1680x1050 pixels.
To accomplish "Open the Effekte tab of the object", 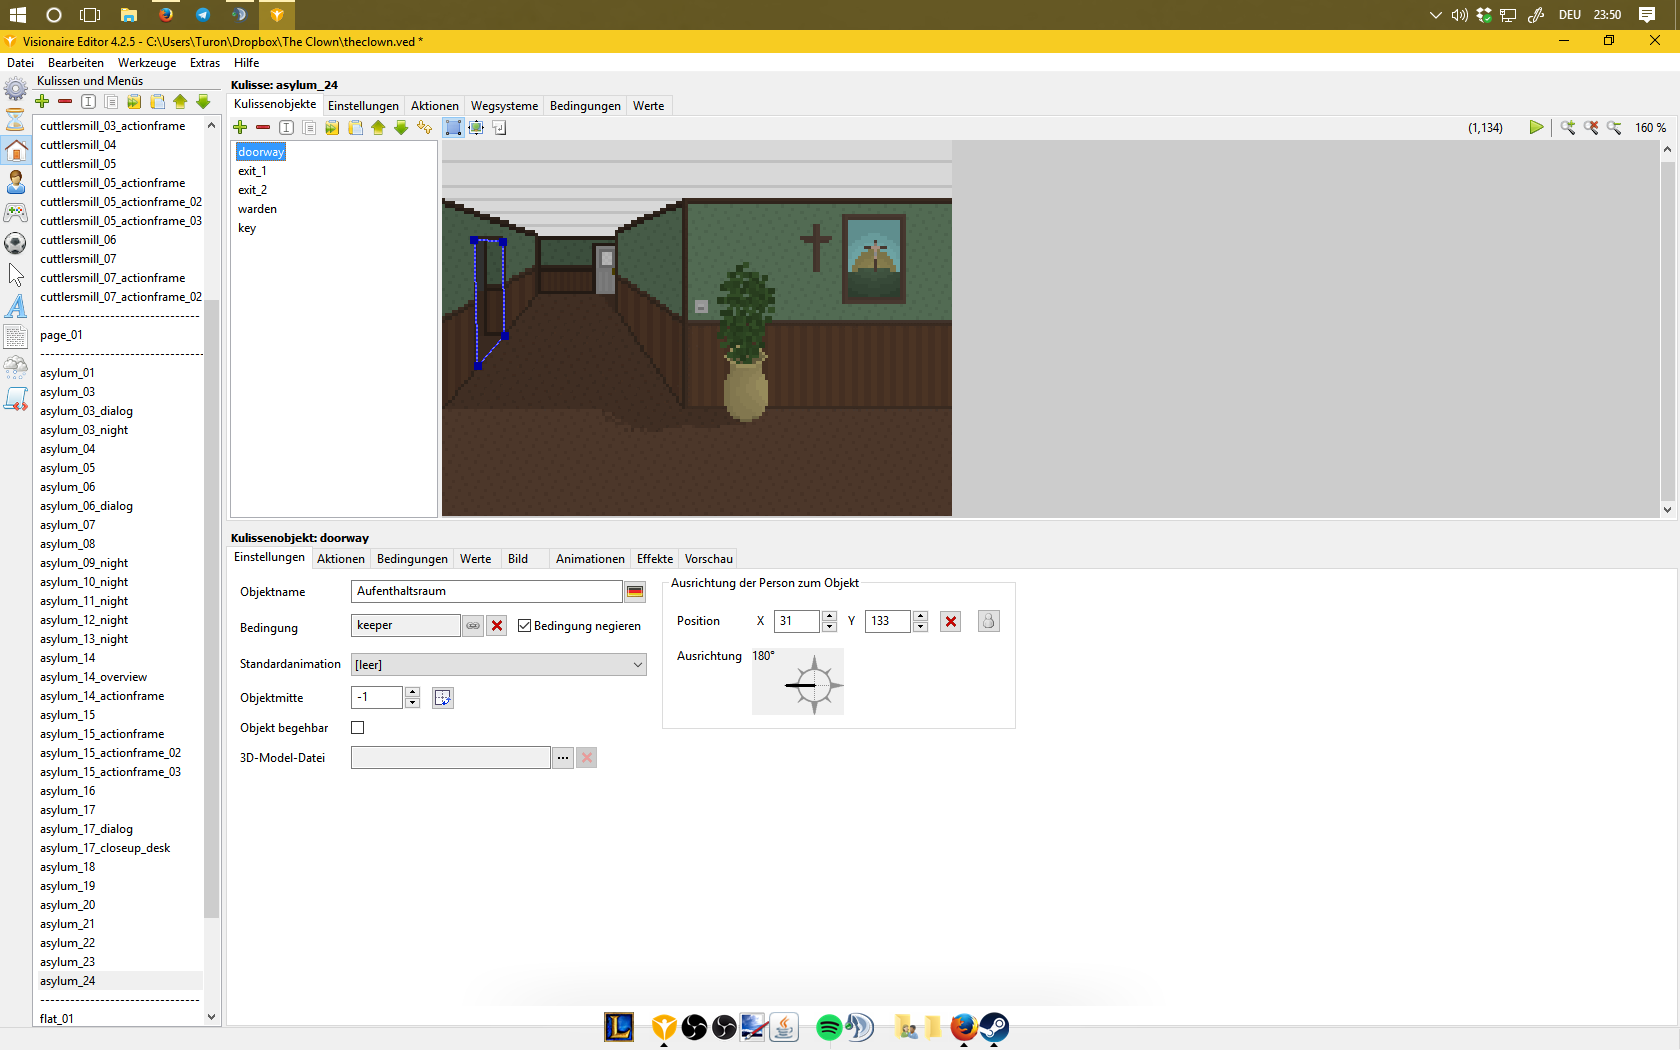I will pyautogui.click(x=655, y=559).
